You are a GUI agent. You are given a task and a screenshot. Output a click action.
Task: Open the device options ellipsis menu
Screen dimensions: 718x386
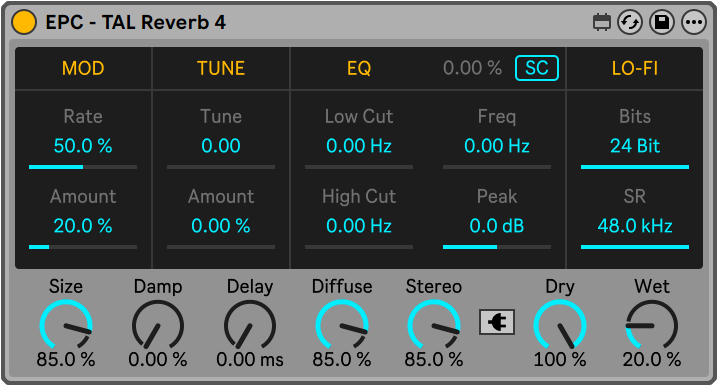pos(694,22)
